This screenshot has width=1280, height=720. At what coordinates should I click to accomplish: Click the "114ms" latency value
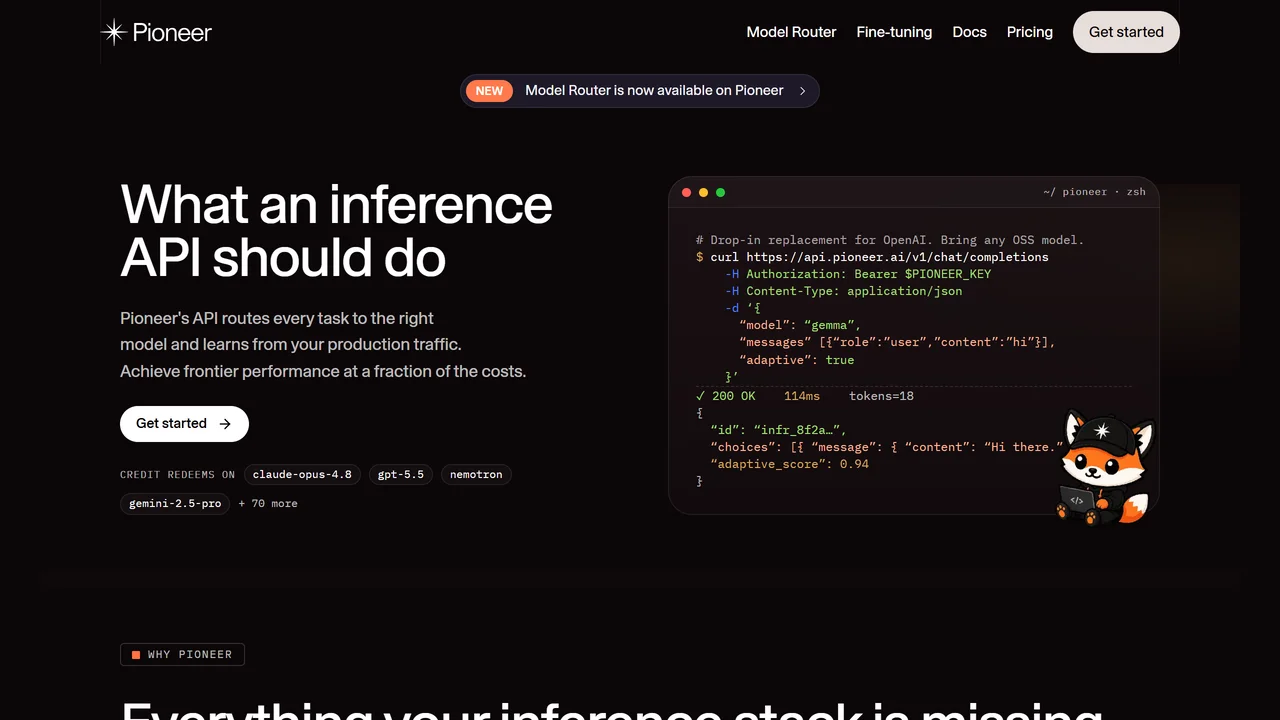[802, 396]
